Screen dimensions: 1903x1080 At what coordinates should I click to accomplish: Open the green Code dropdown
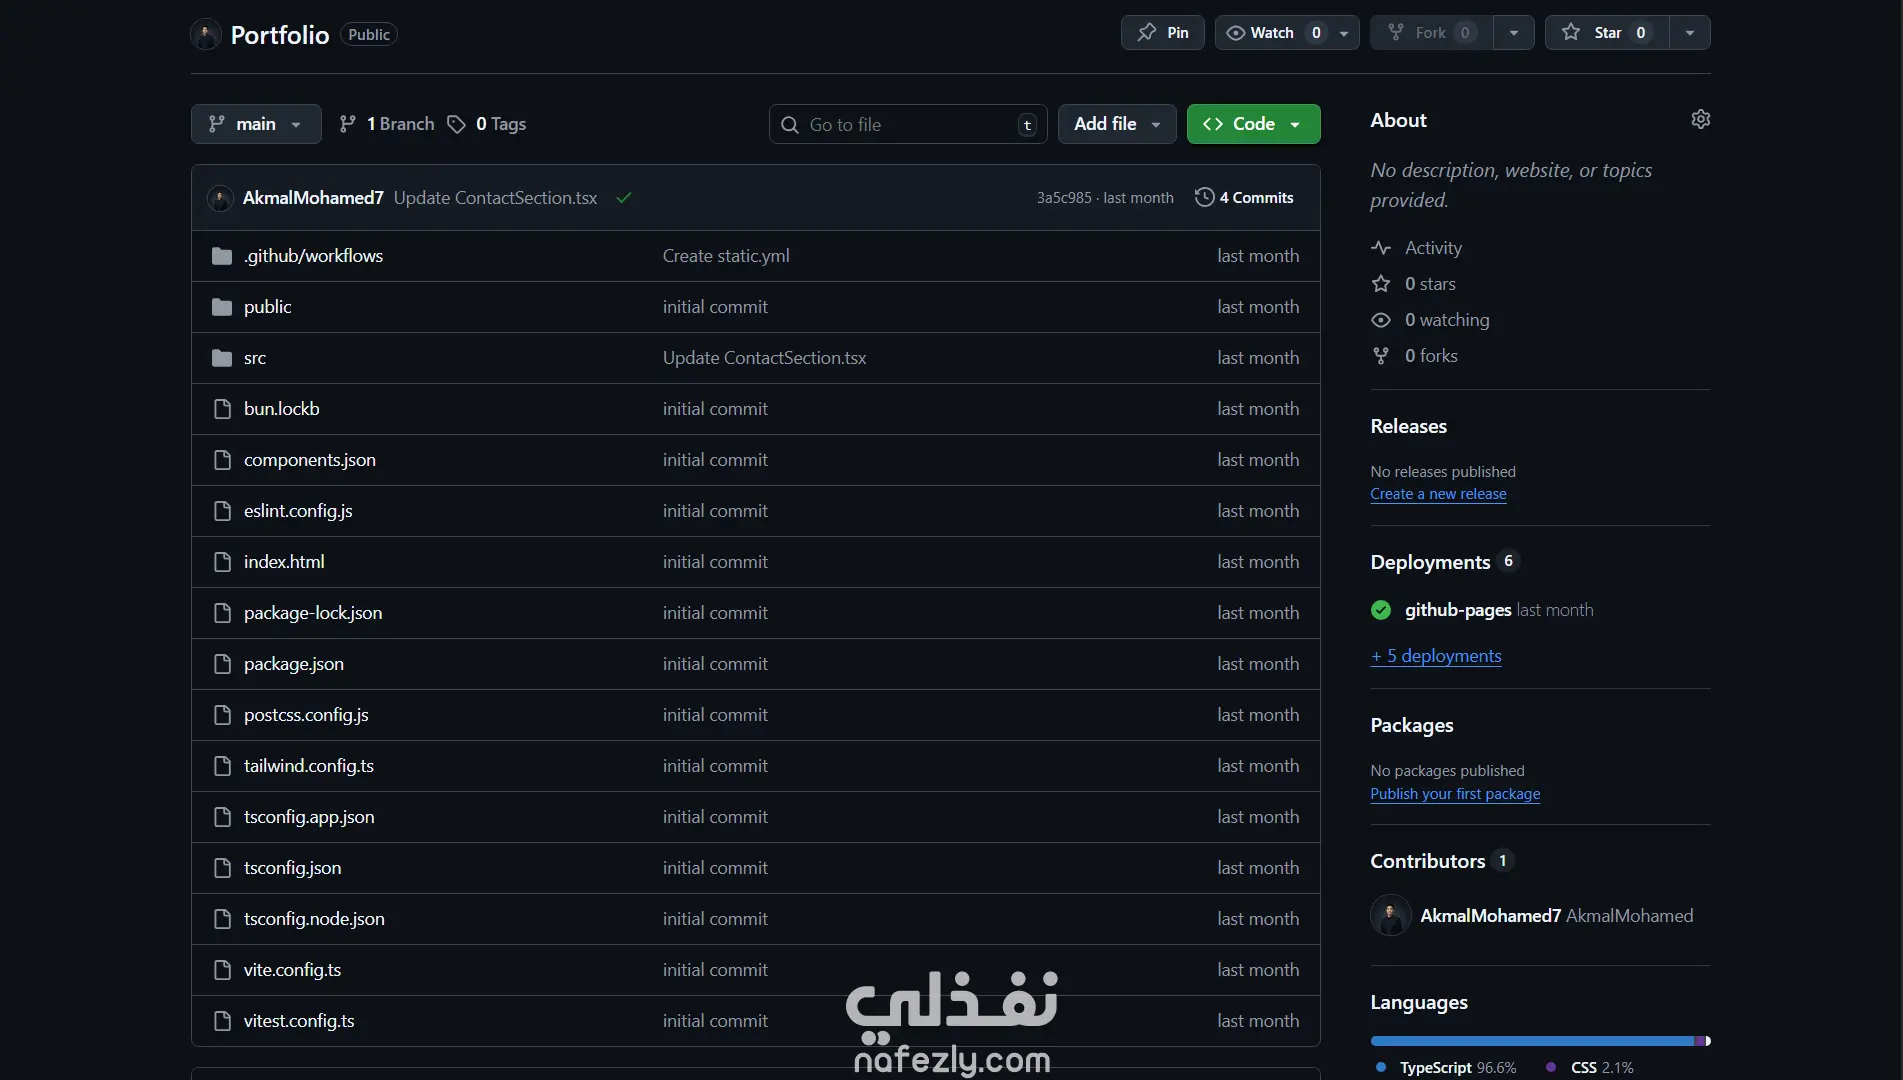1254,124
